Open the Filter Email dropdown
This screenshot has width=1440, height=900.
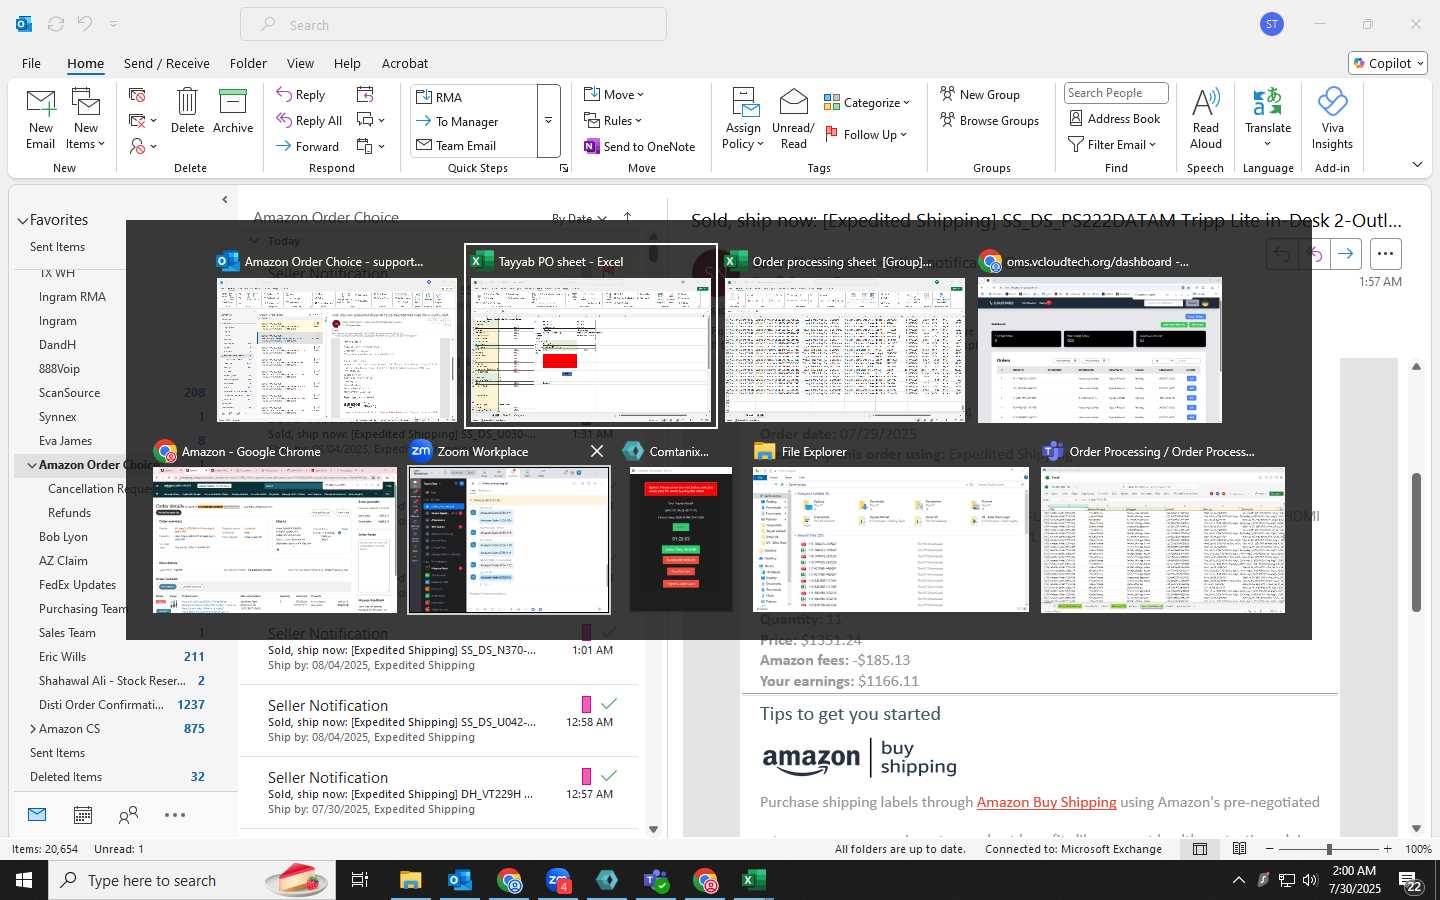pos(1112,144)
